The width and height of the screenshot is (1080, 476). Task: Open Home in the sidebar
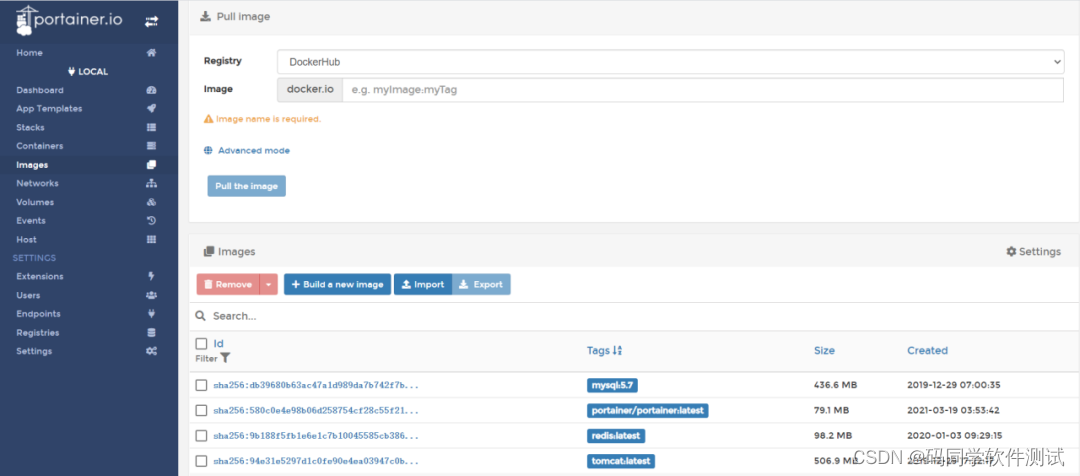30,53
